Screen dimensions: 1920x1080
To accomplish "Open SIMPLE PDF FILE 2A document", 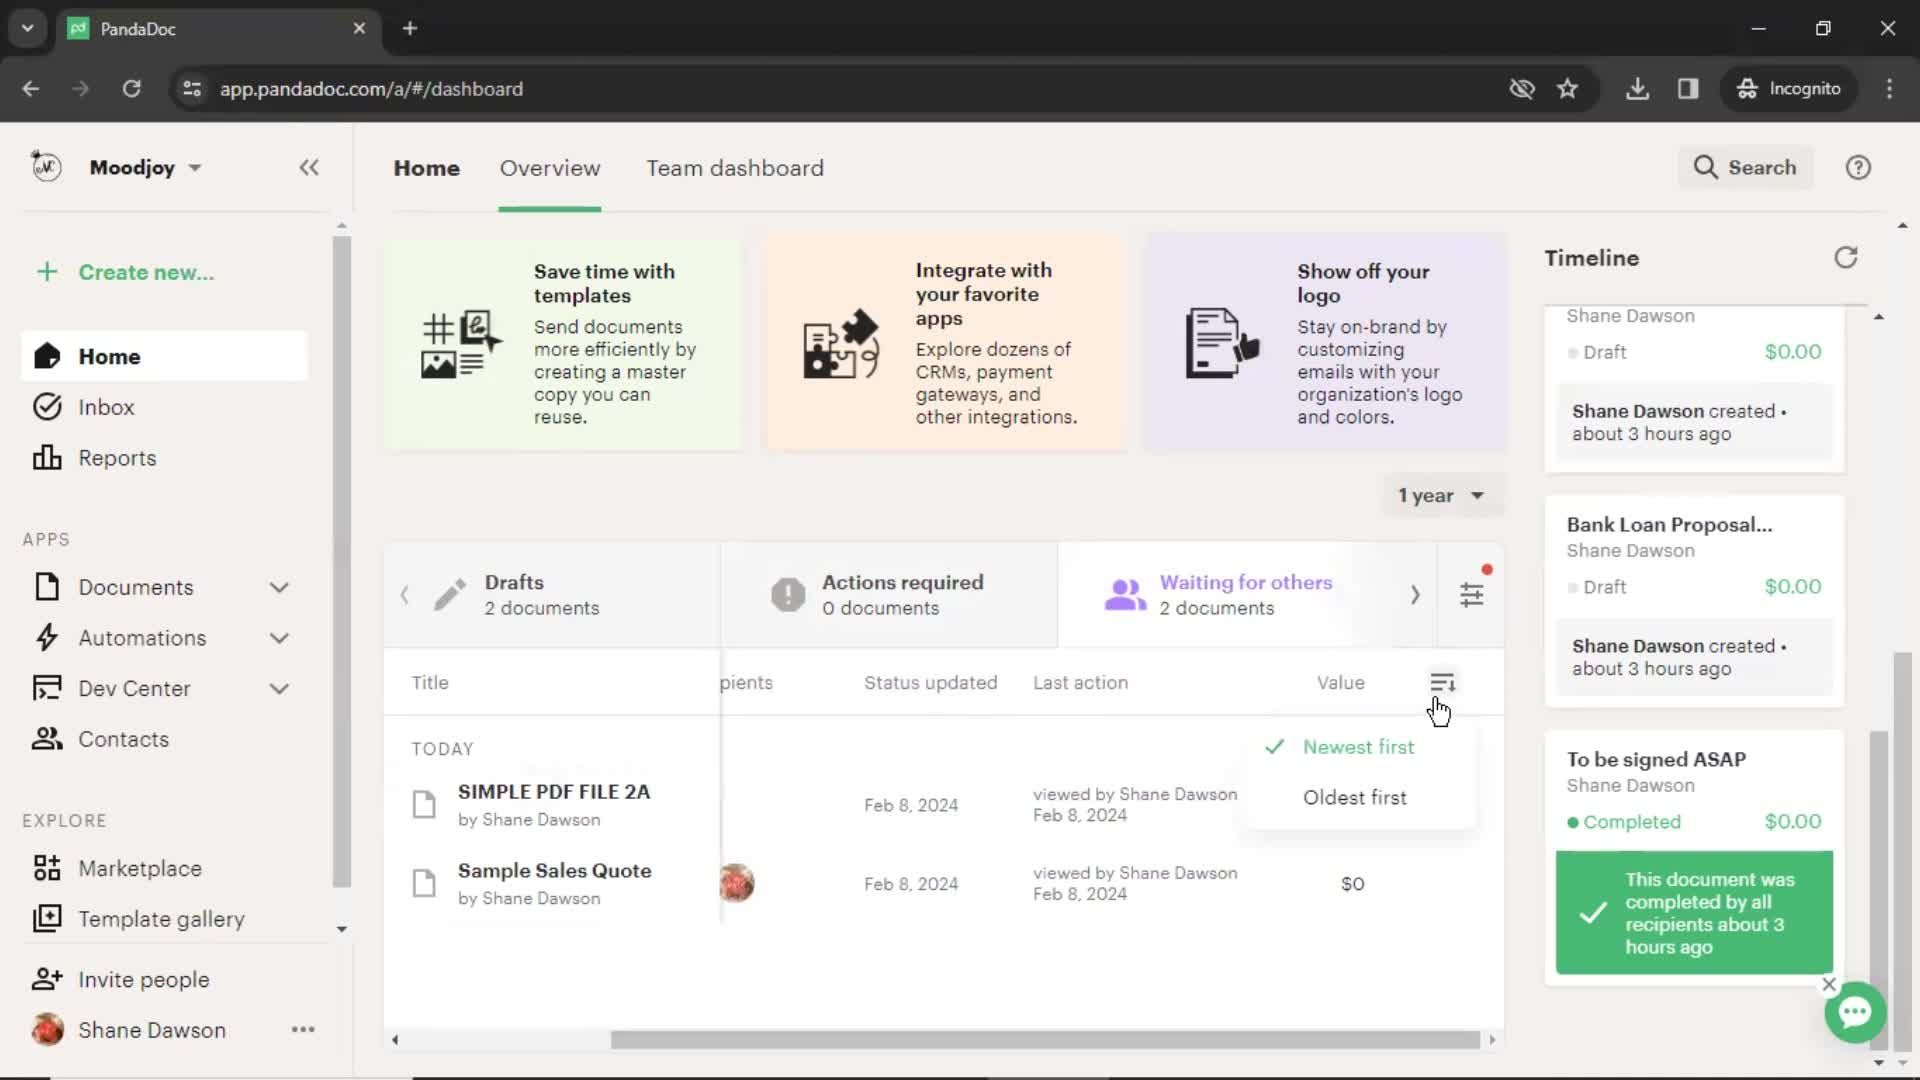I will [555, 791].
